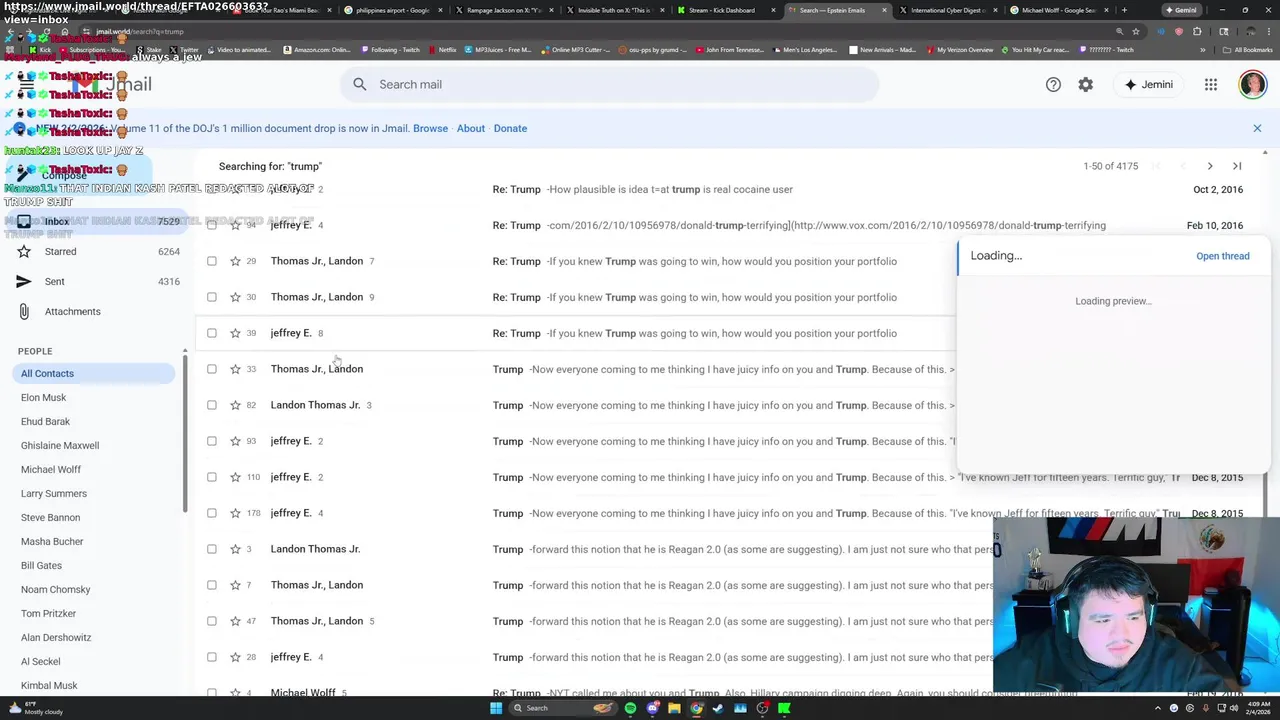Open the Netflix bookmark
Image resolution: width=1280 pixels, height=720 pixels.
441,50
